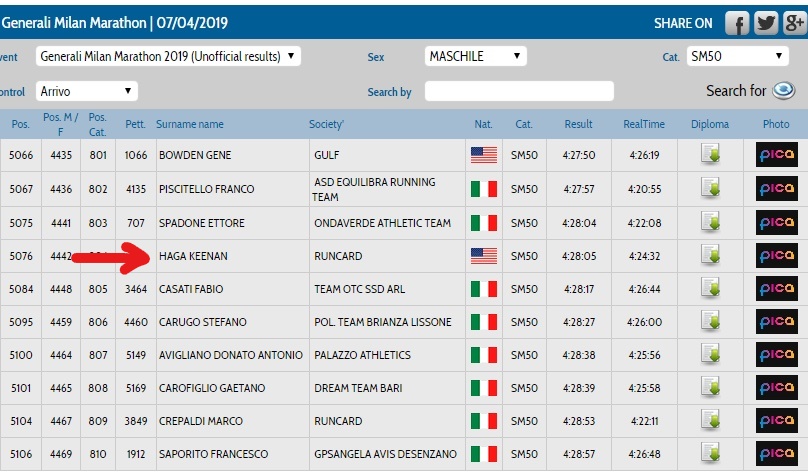Select the name CAROFIGLIO GAETANO

point(212,388)
